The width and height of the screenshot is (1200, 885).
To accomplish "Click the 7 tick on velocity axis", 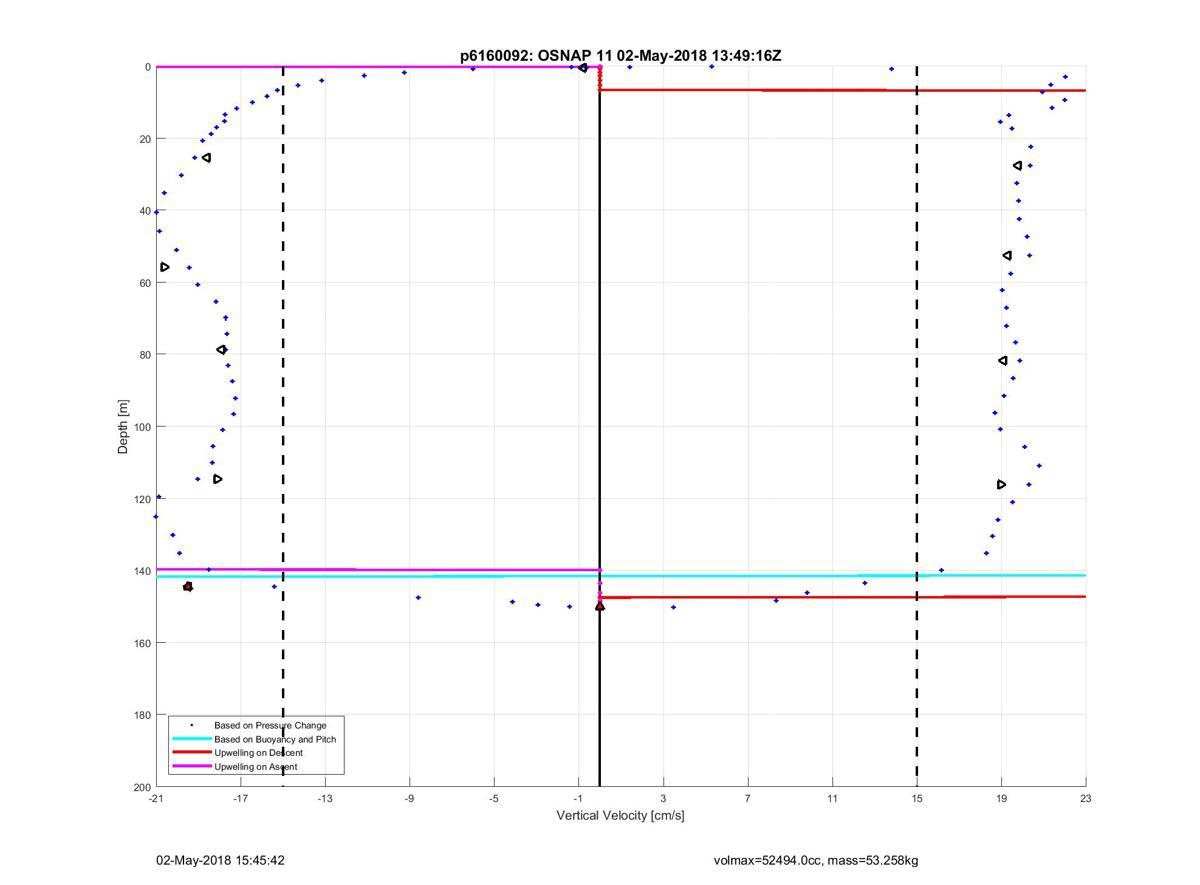I will (x=748, y=798).
